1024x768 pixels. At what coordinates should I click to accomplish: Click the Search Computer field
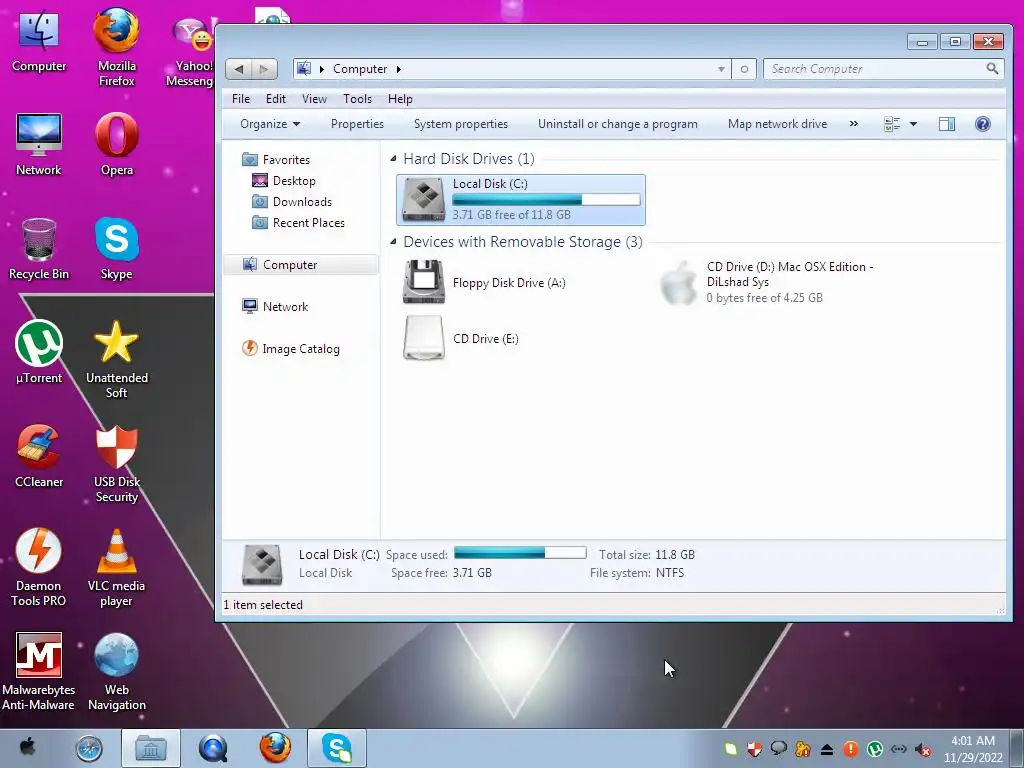pos(884,69)
